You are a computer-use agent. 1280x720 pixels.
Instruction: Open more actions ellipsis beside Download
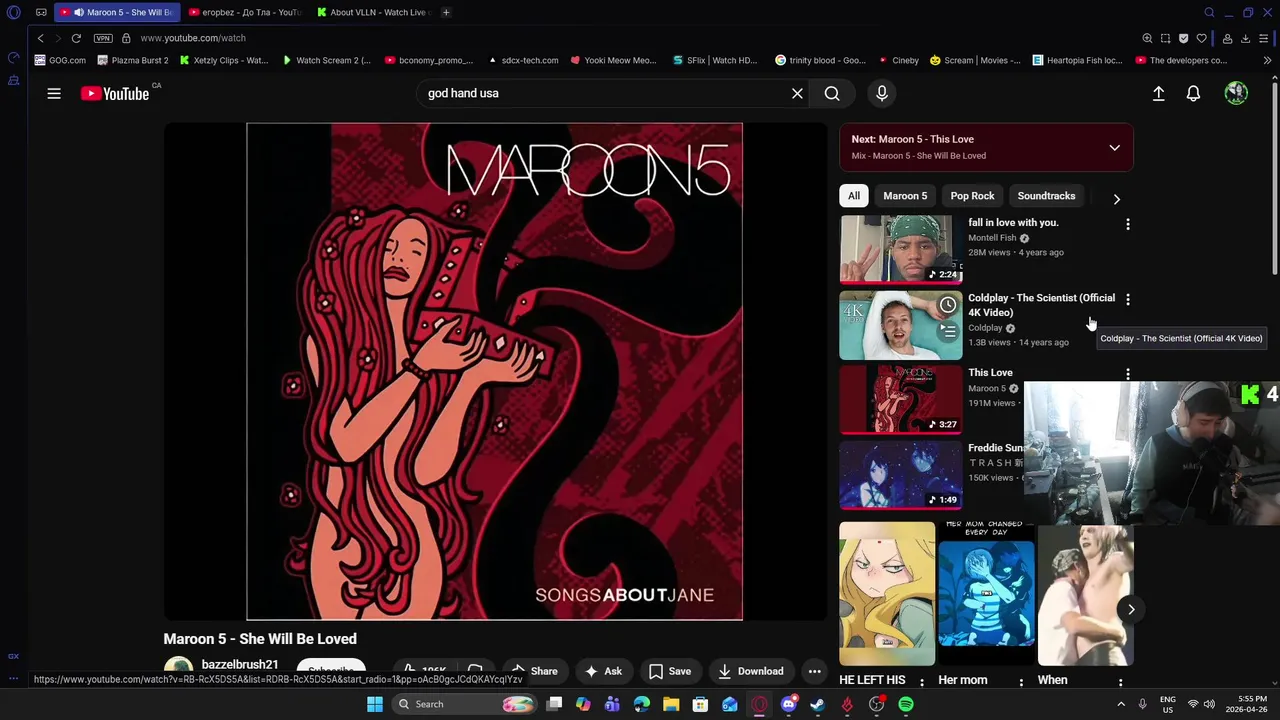pos(815,671)
